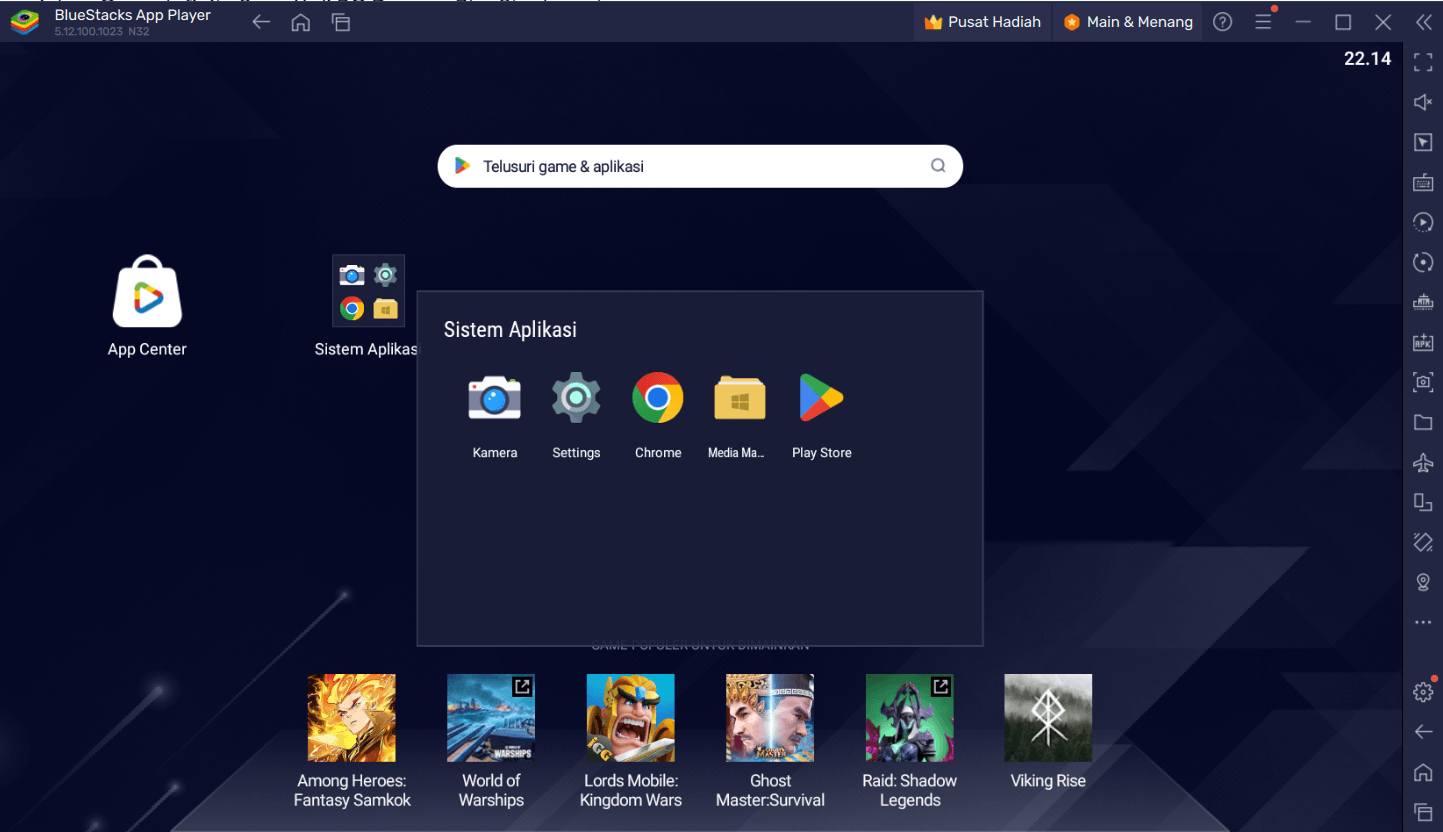Image resolution: width=1443 pixels, height=832 pixels.
Task: Click the home icon at sidebar bottom
Action: click(x=1423, y=772)
